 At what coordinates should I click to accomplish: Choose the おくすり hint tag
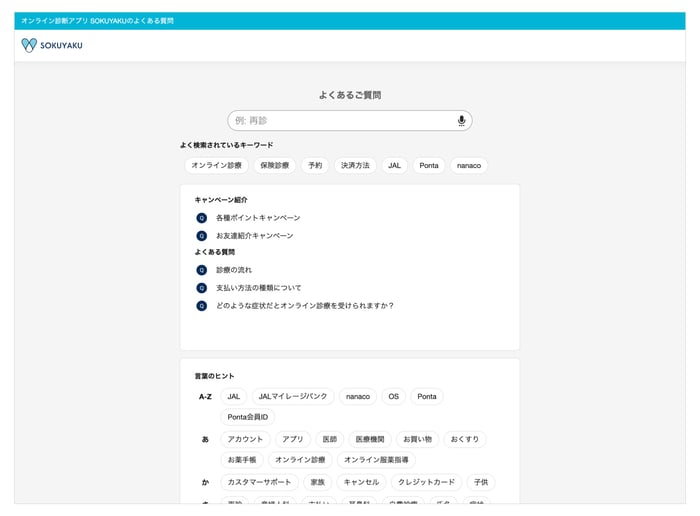click(x=465, y=439)
